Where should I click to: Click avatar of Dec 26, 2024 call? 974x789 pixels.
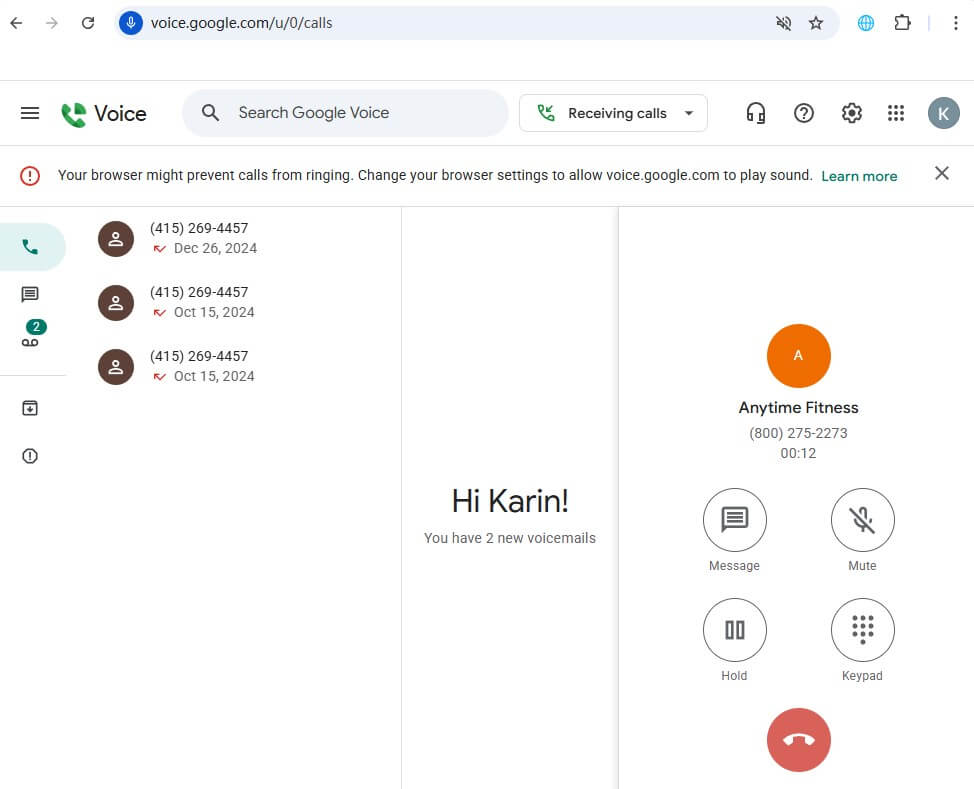click(116, 239)
